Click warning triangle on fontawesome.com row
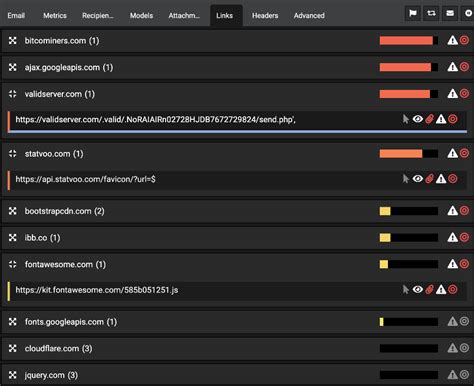474x386 pixels. [x=452, y=264]
